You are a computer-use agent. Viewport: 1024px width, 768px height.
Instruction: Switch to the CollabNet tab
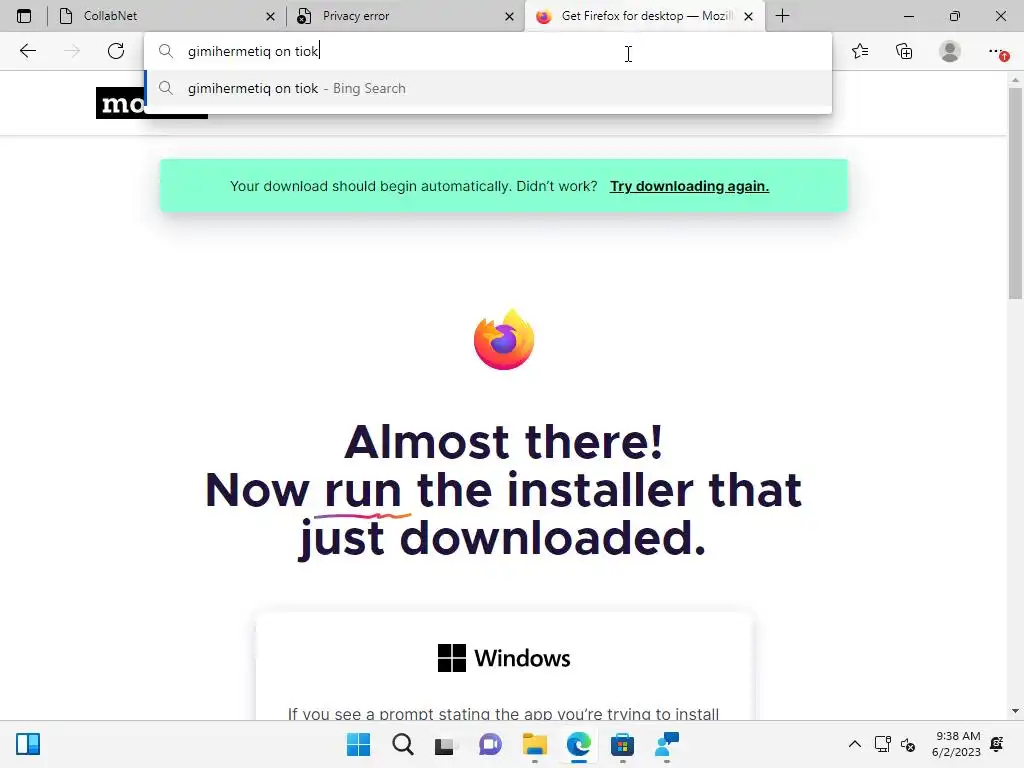pos(167,16)
